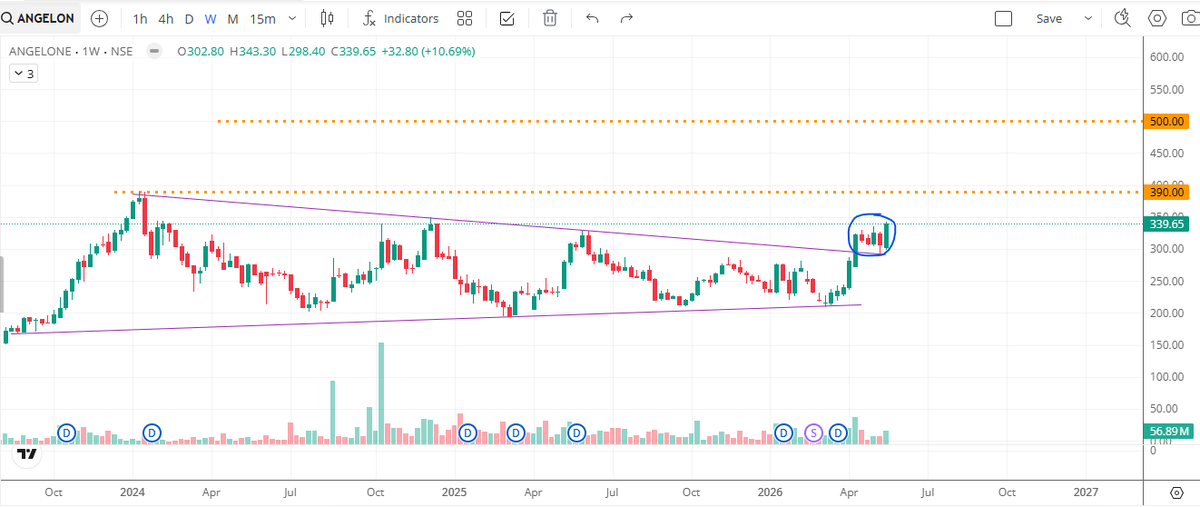Click the checkmark box toolbar icon
This screenshot has width=1200, height=507.
507,18
